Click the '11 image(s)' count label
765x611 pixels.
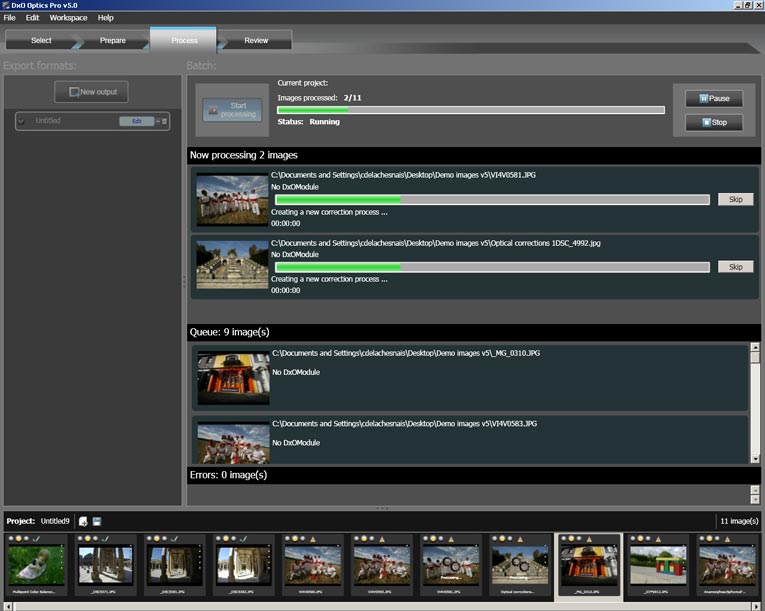tap(739, 521)
